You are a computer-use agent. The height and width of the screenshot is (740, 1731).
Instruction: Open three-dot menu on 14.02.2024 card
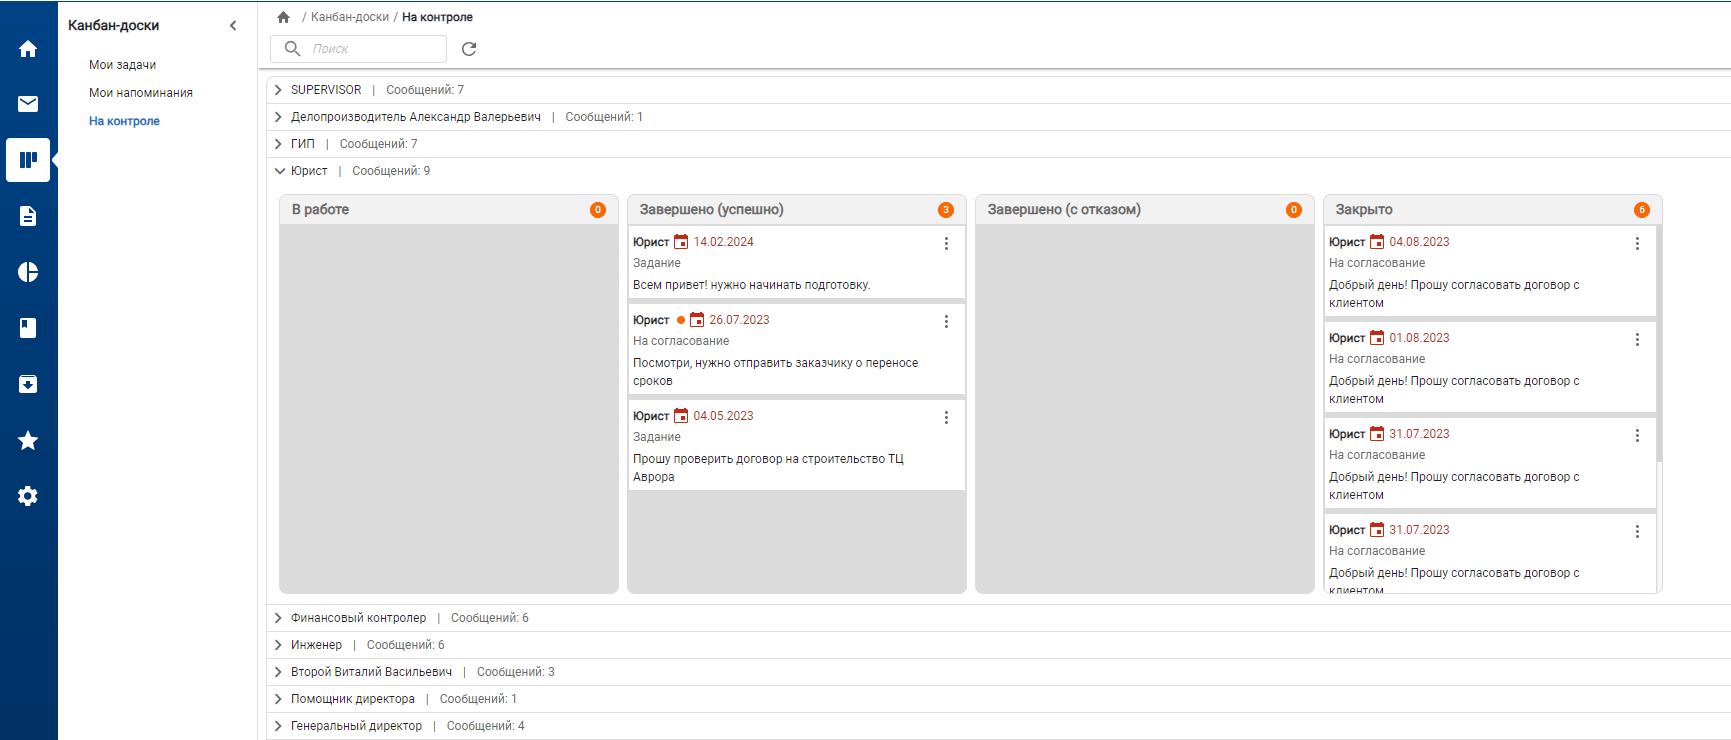[x=946, y=243]
